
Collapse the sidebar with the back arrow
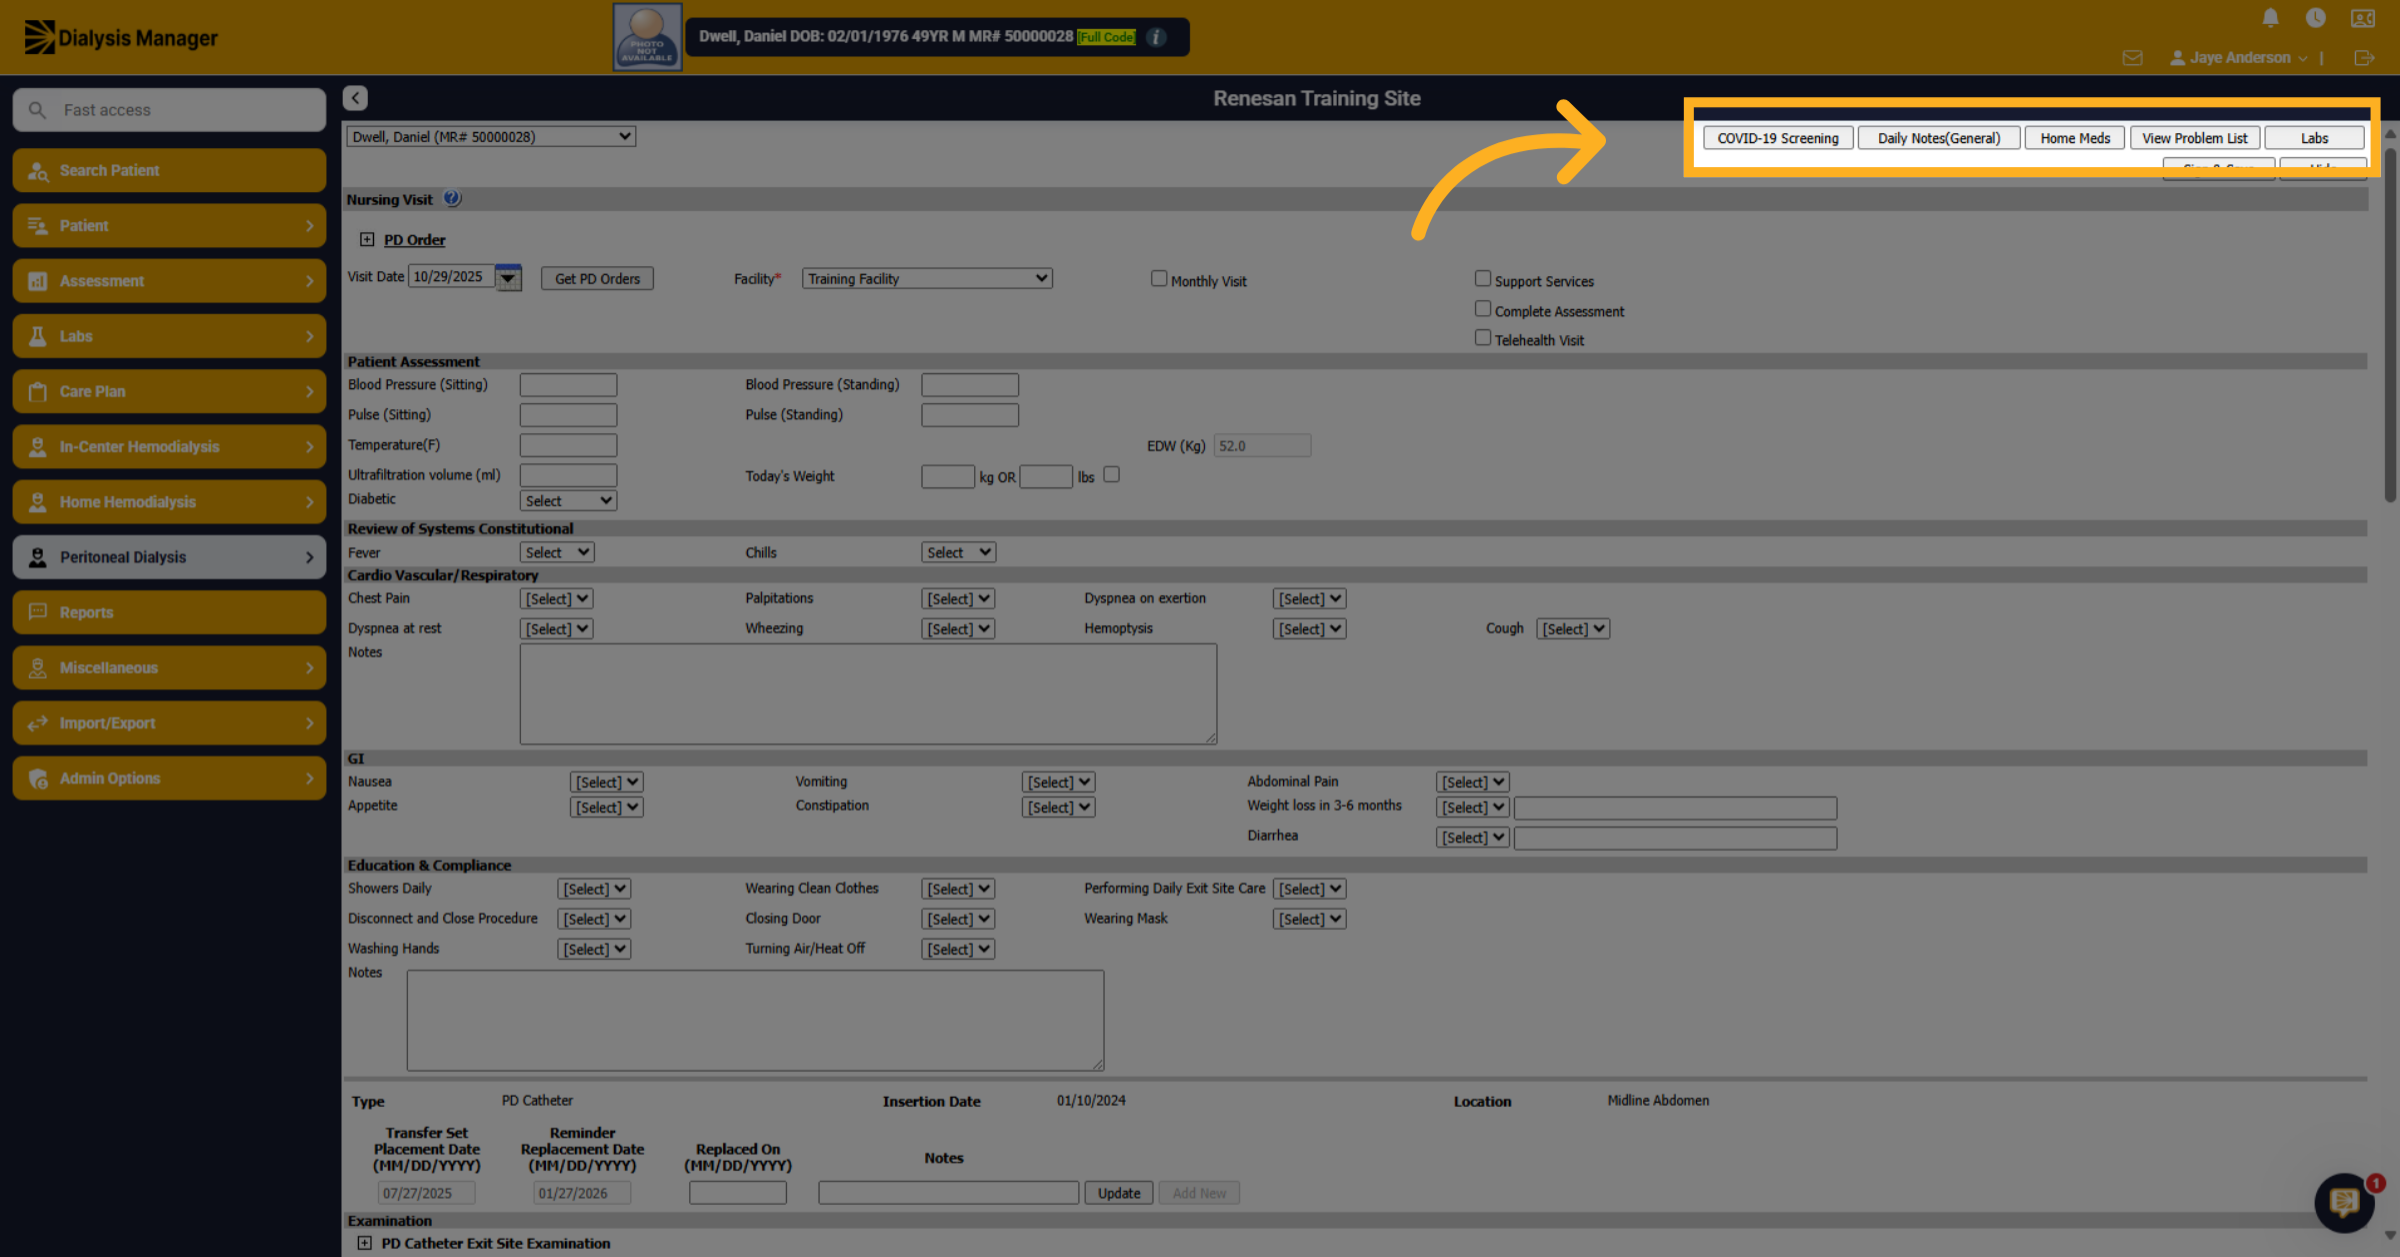(355, 98)
